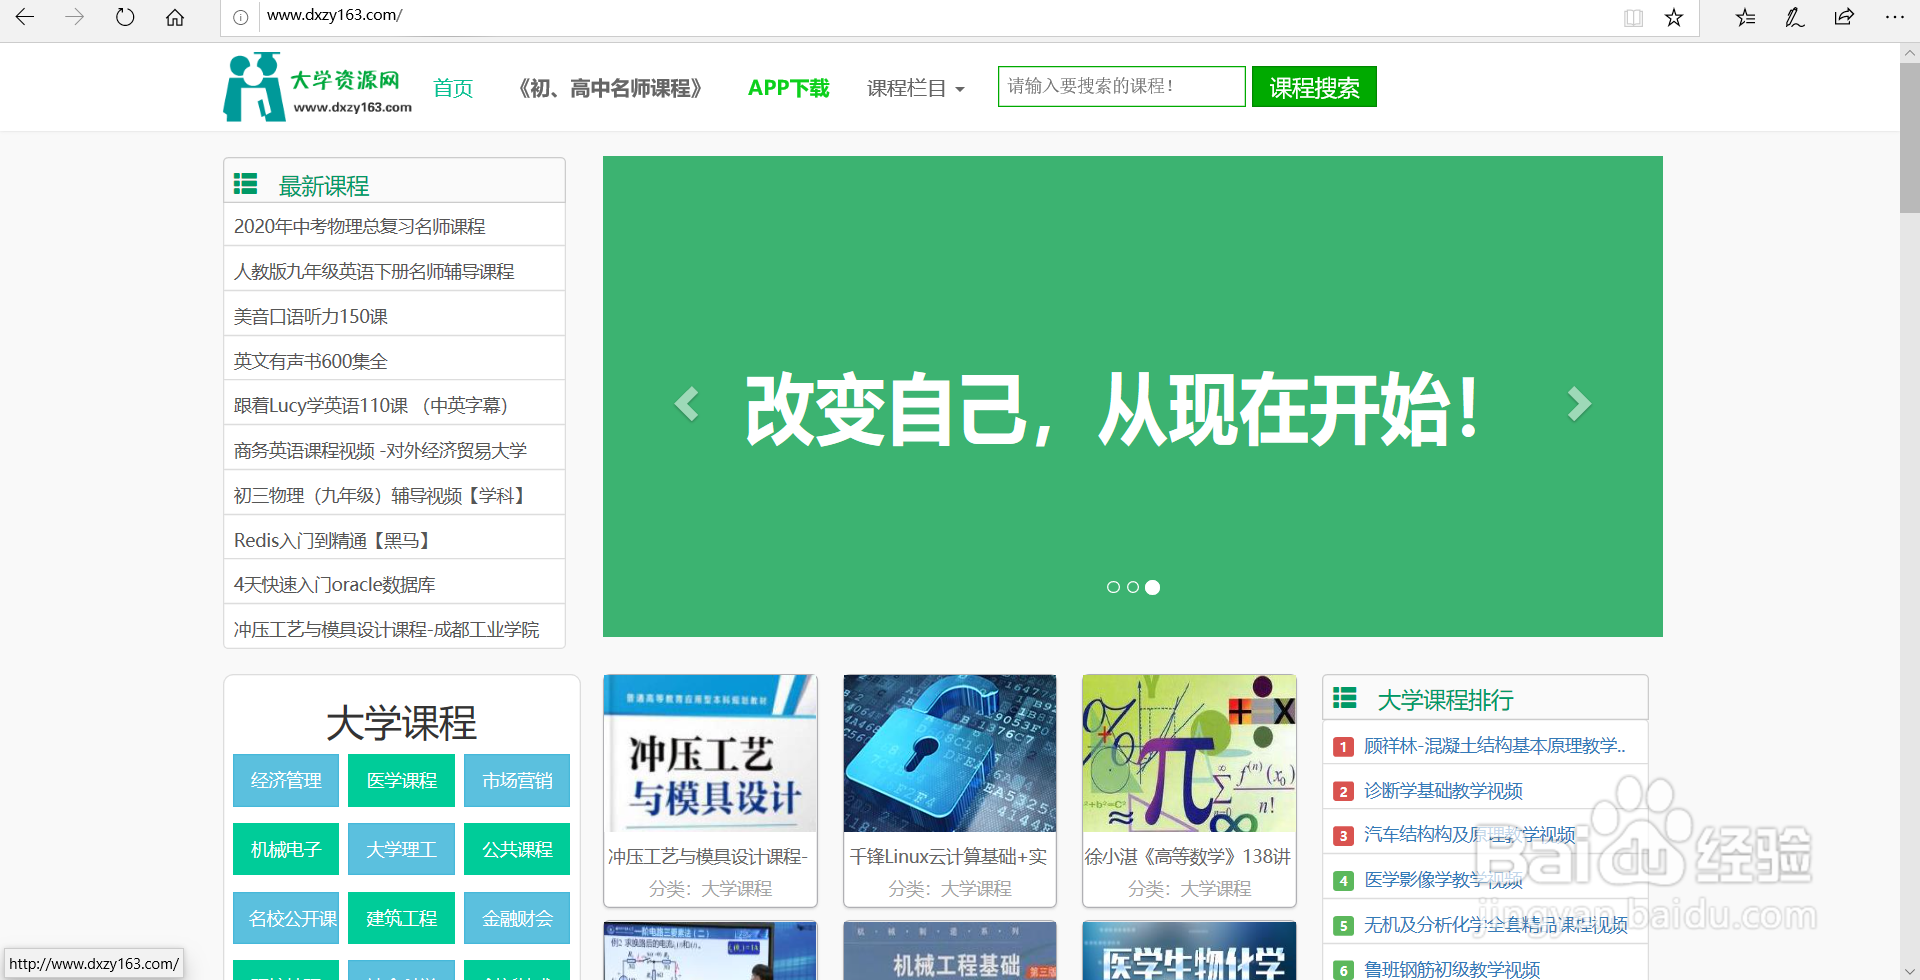1920x980 pixels.
Task: Go to the browser home icon
Action: [175, 17]
